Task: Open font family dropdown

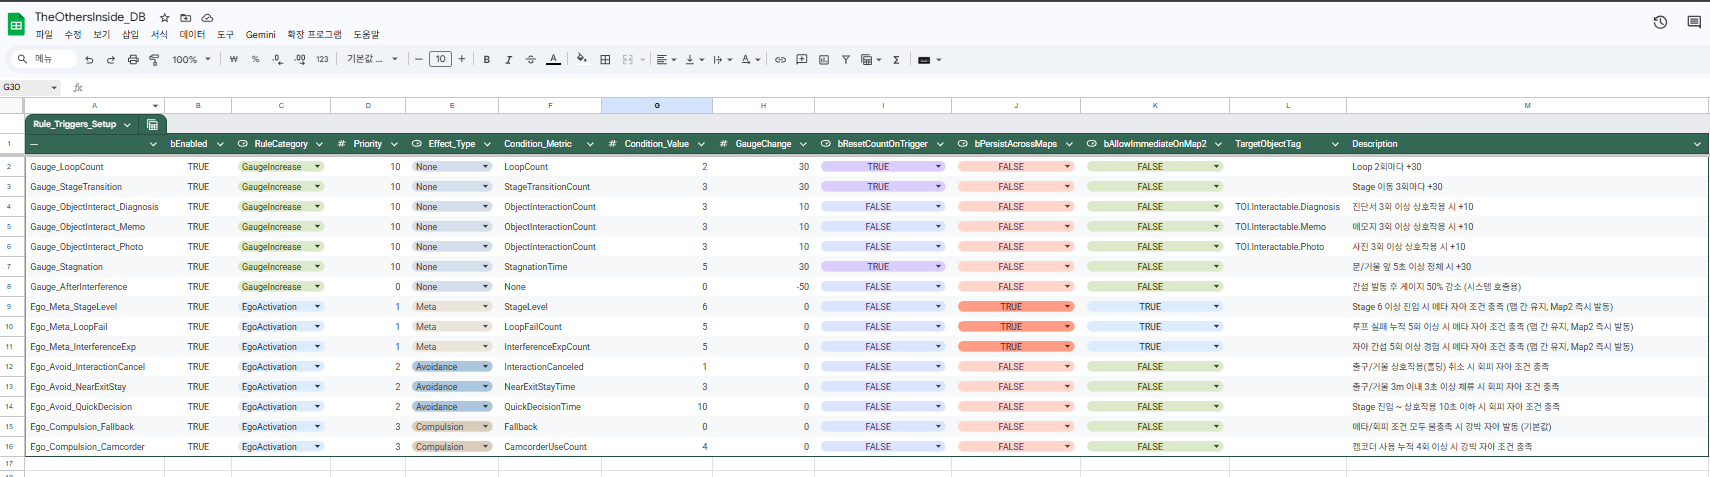Action: pos(372,60)
